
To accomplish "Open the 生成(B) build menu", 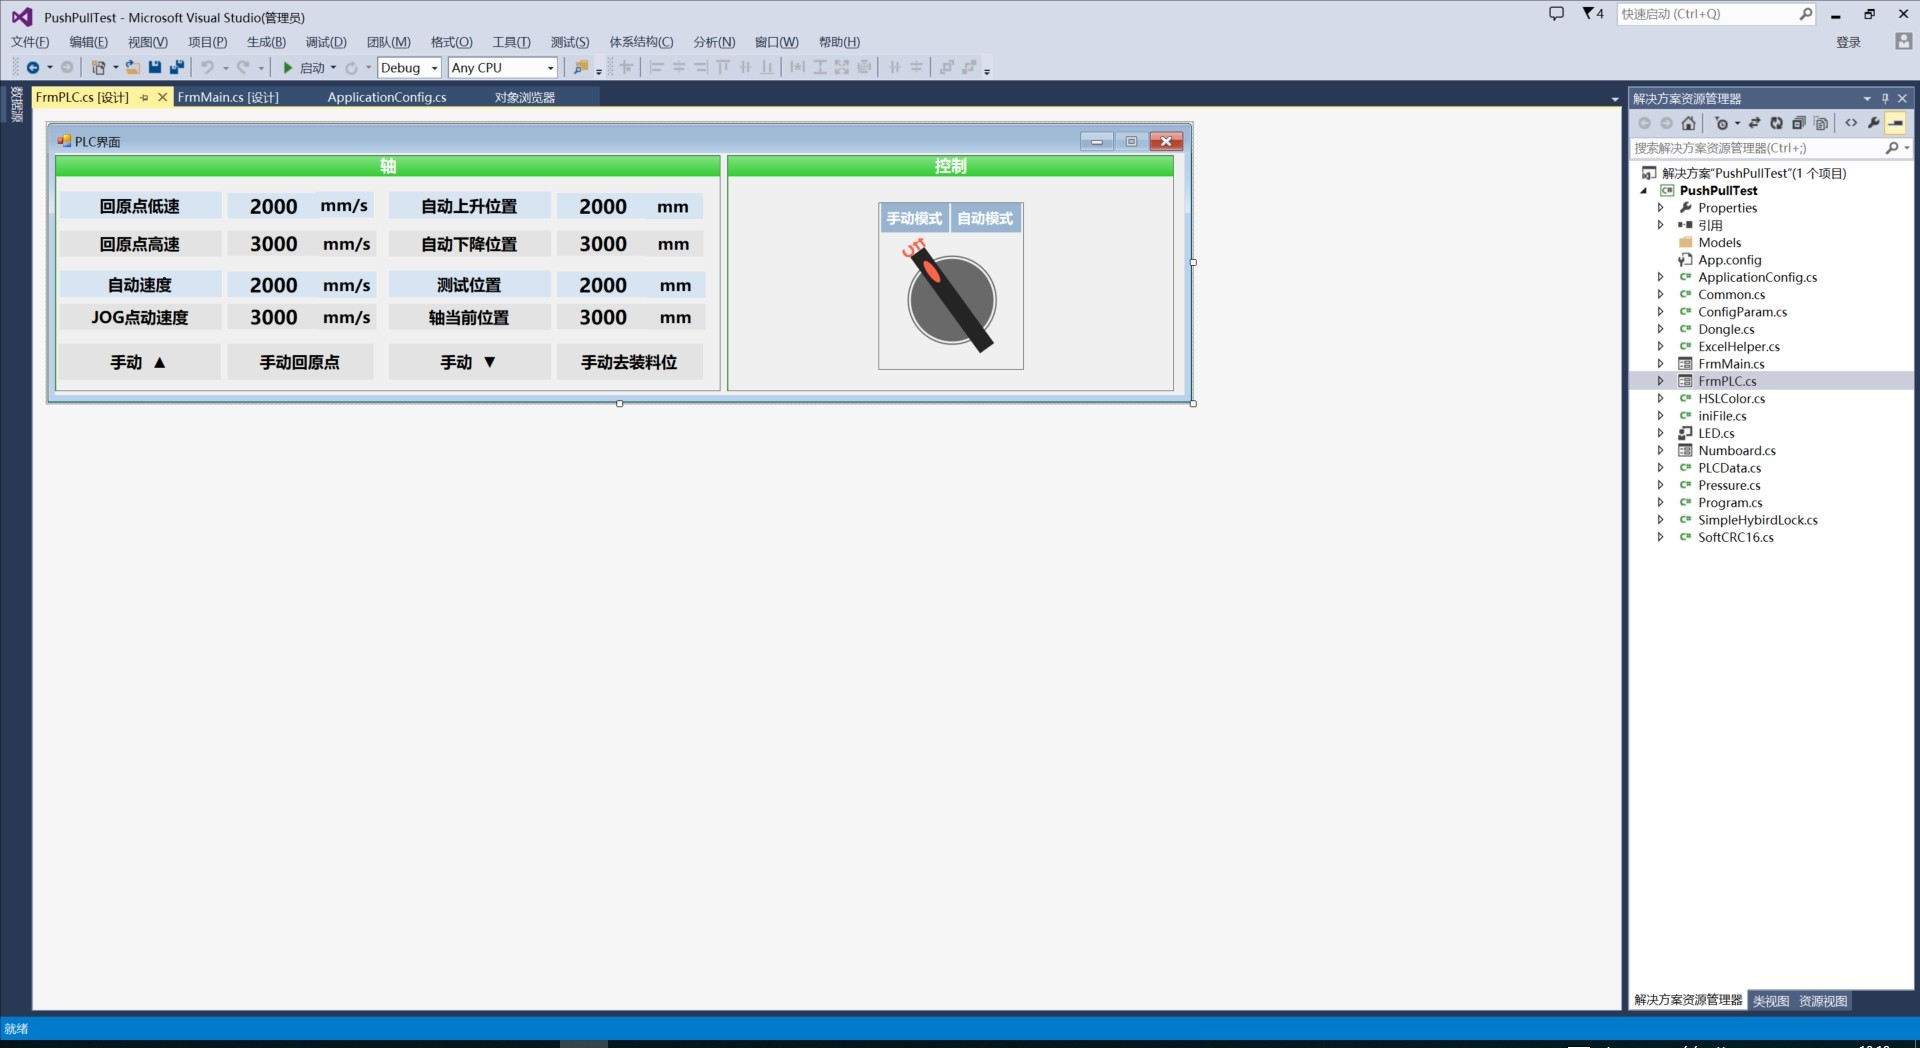I will pos(266,42).
